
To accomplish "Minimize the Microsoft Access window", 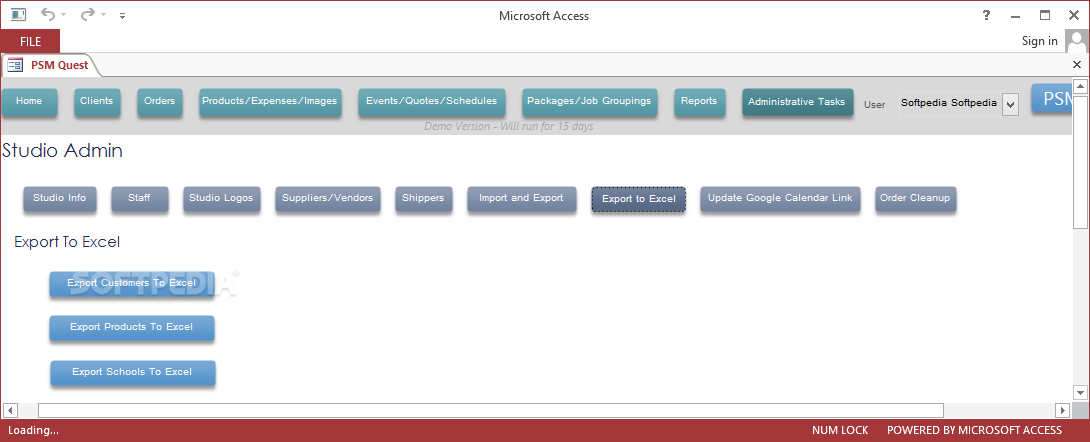I will (1016, 15).
